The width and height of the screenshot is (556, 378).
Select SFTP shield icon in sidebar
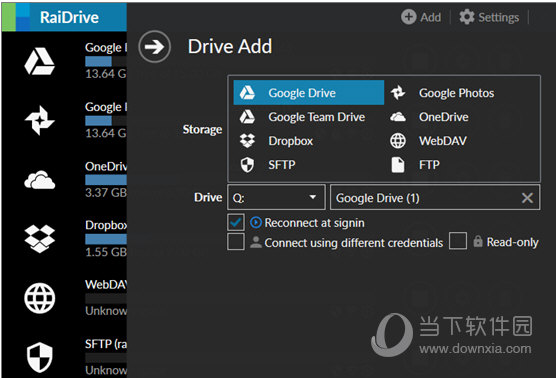39,357
